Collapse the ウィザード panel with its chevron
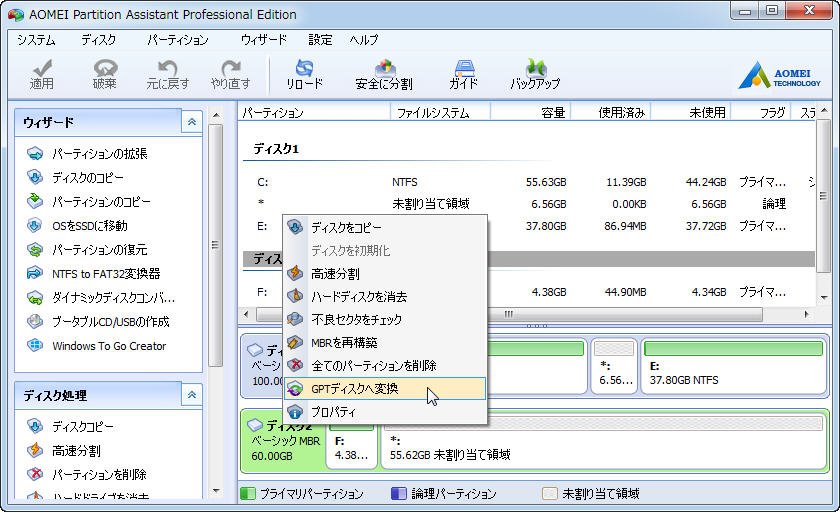Image resolution: width=840 pixels, height=512 pixels. pyautogui.click(x=192, y=122)
